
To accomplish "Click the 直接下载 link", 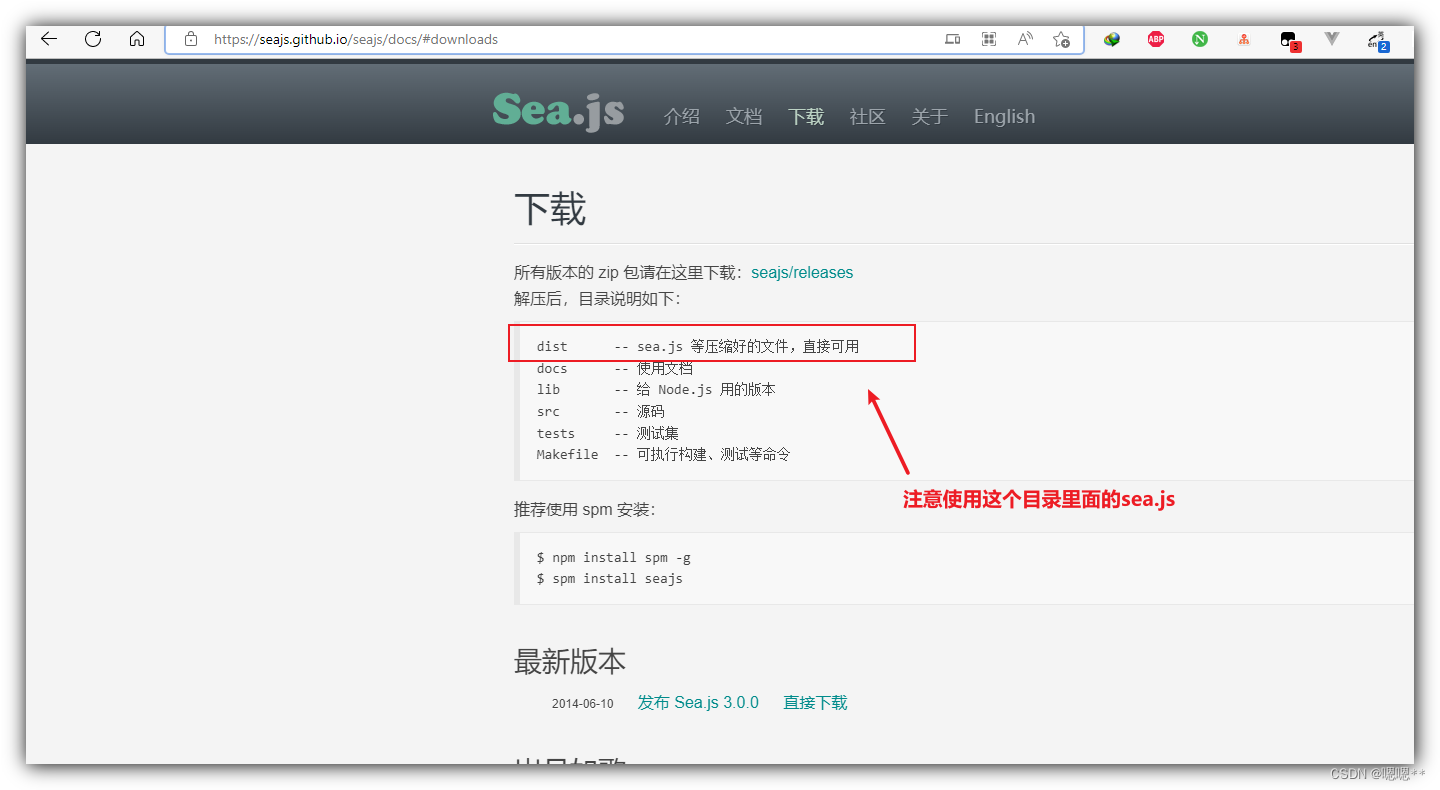I will pos(815,702).
